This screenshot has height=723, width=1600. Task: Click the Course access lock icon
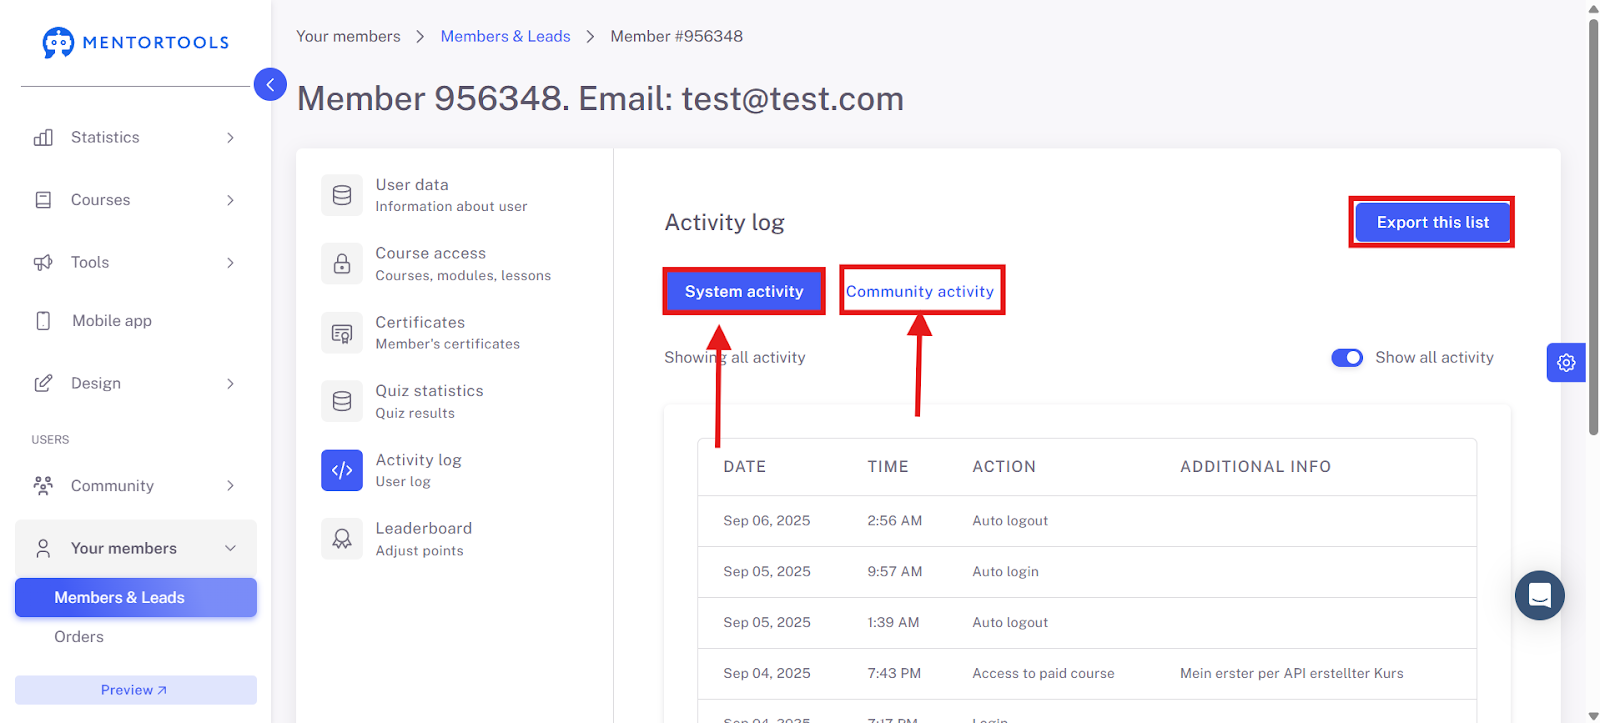click(342, 264)
